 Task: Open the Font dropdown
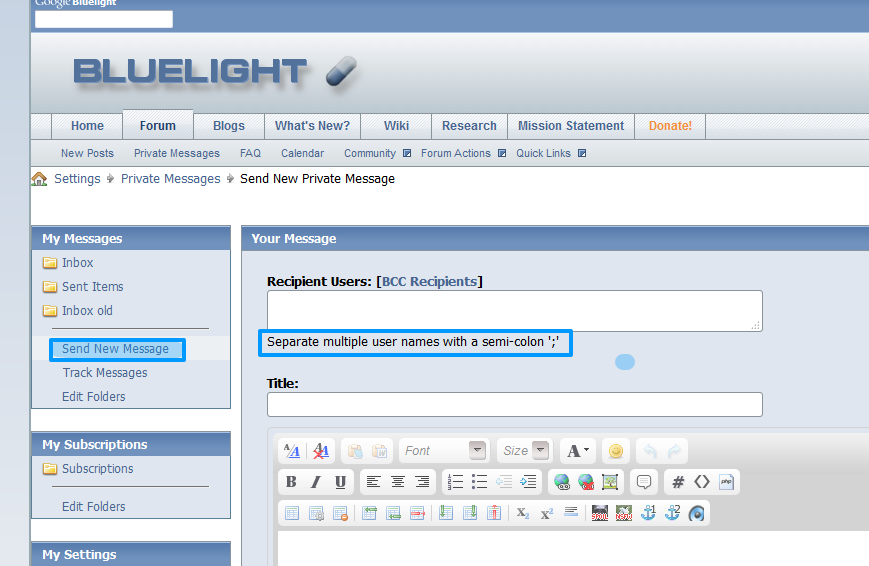443,451
